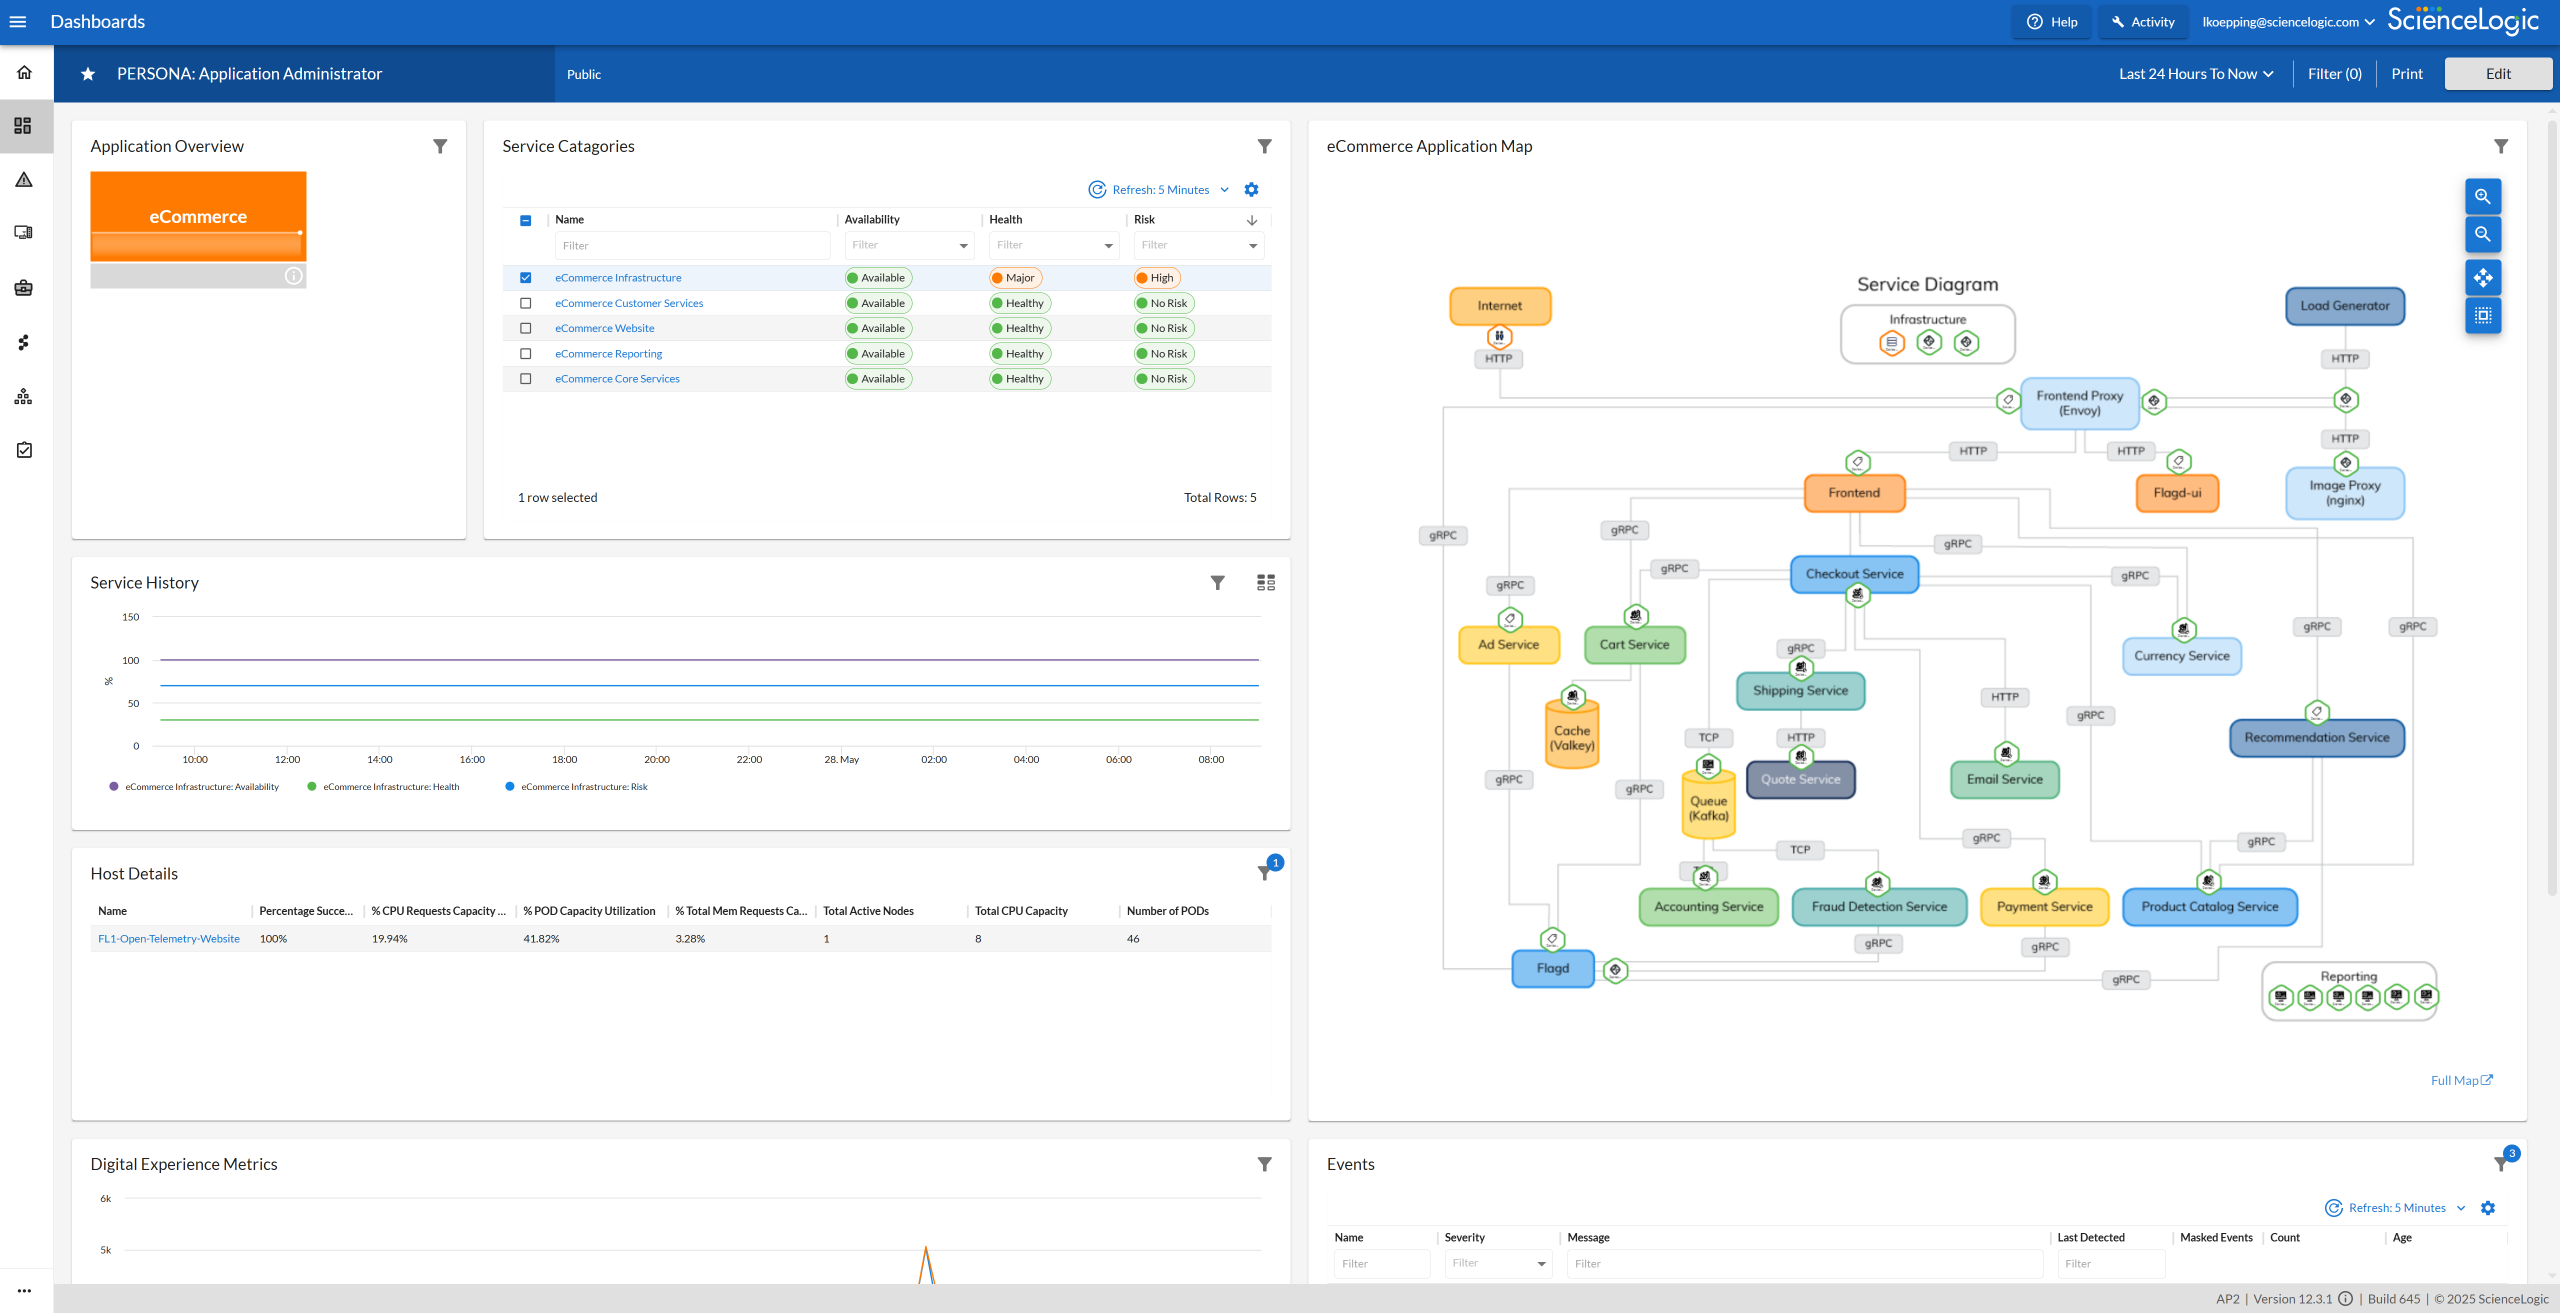
Task: Uncheck the eCommerce Infrastructure row checkbox
Action: pos(526,278)
